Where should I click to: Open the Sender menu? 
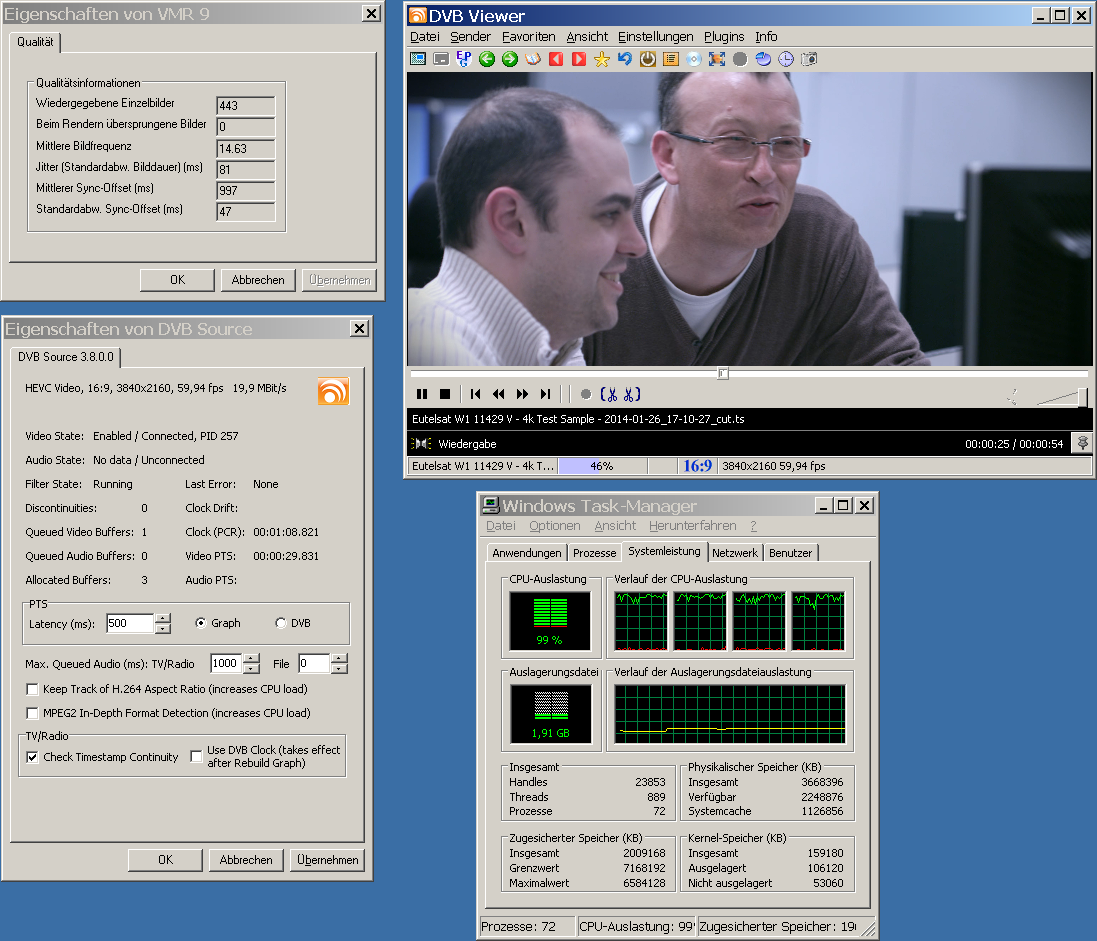click(x=470, y=36)
